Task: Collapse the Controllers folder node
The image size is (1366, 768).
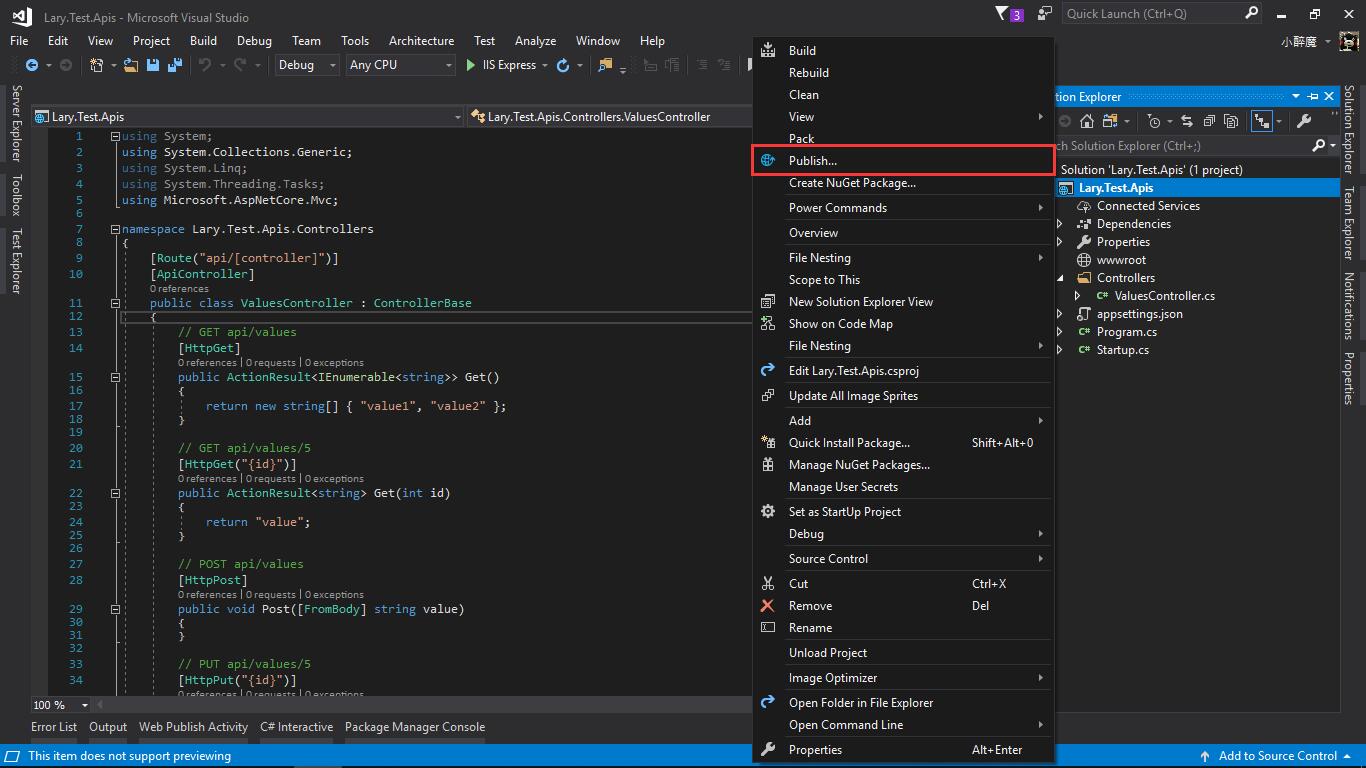Action: coord(1060,278)
